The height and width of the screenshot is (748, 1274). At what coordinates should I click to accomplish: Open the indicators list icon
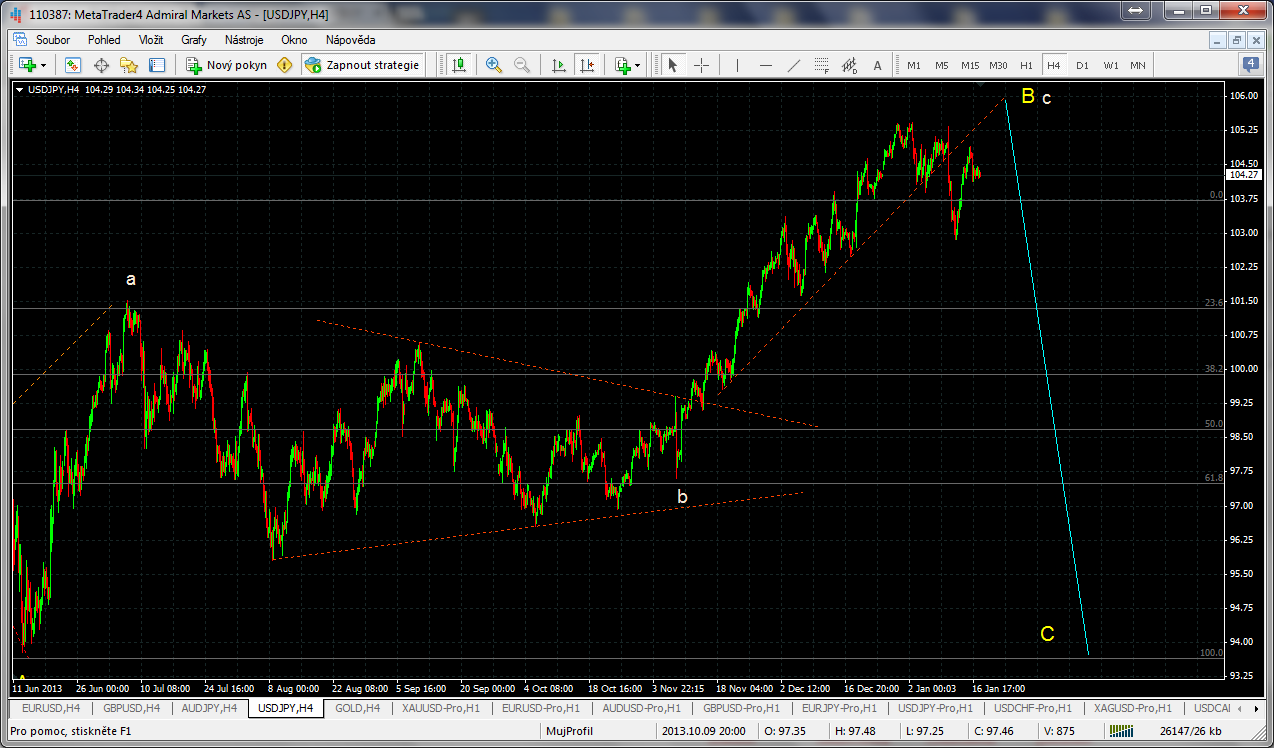(623, 65)
